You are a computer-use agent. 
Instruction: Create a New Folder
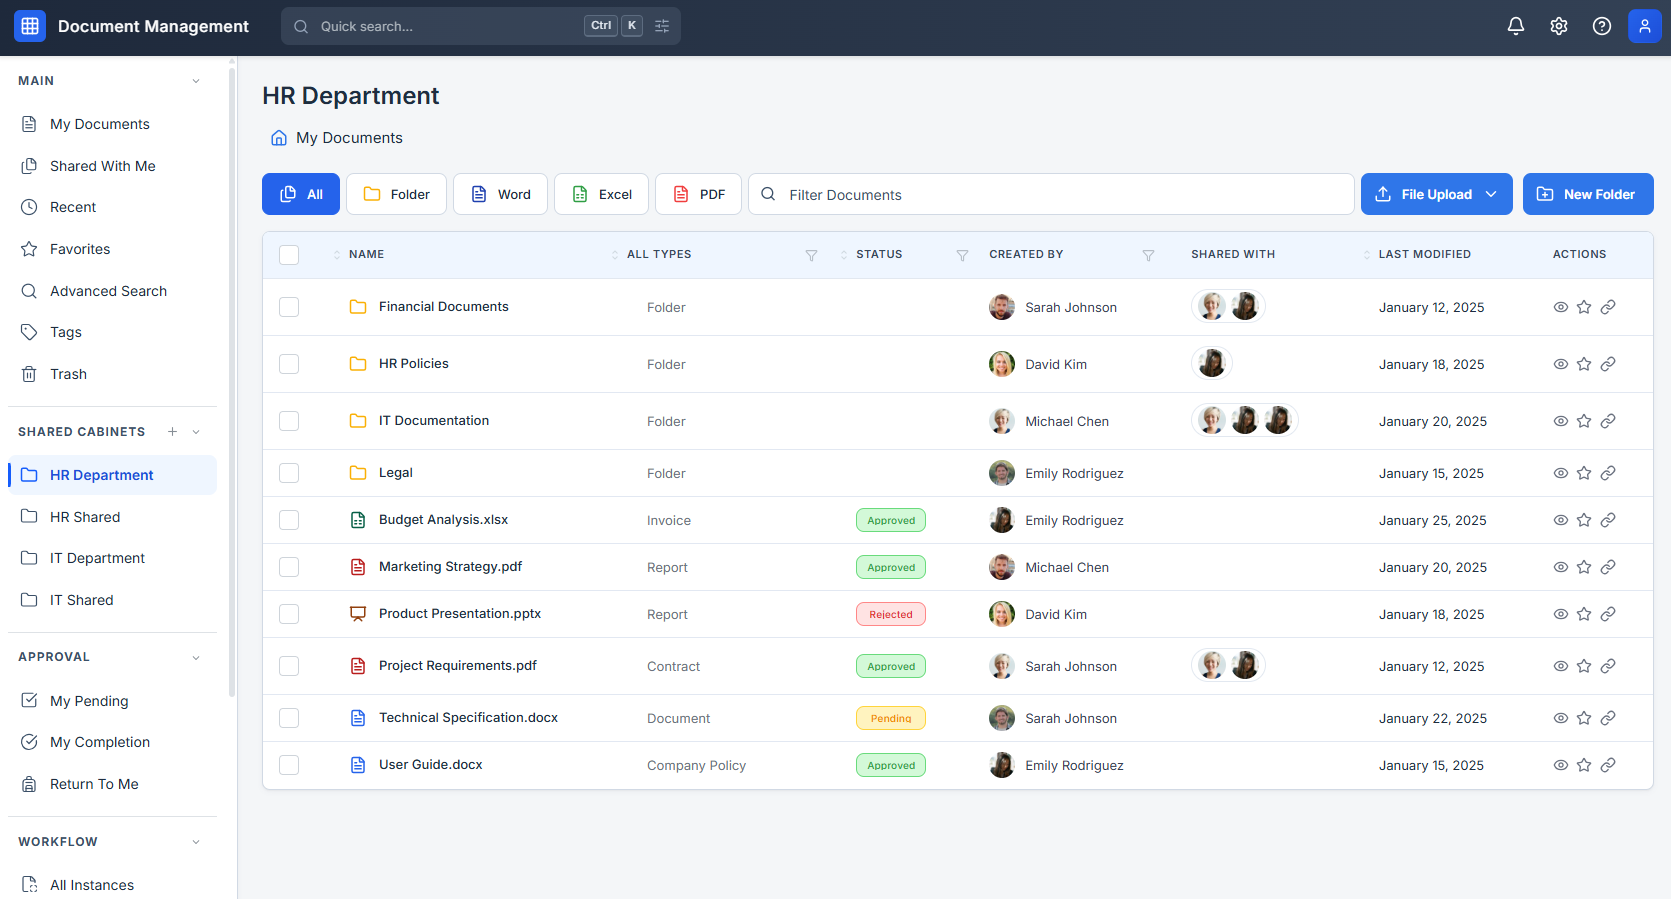(x=1588, y=194)
